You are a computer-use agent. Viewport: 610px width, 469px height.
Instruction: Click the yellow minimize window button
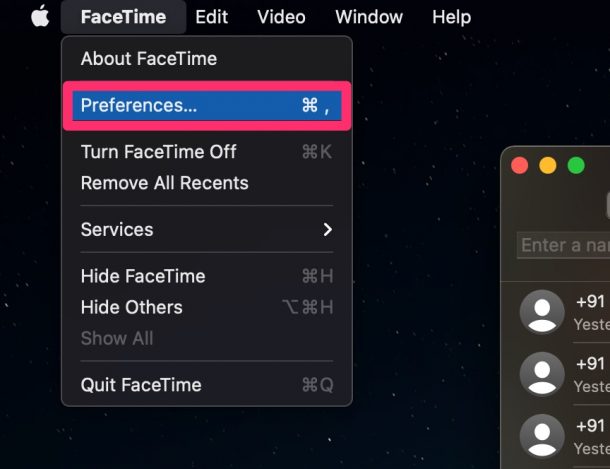[x=547, y=165]
